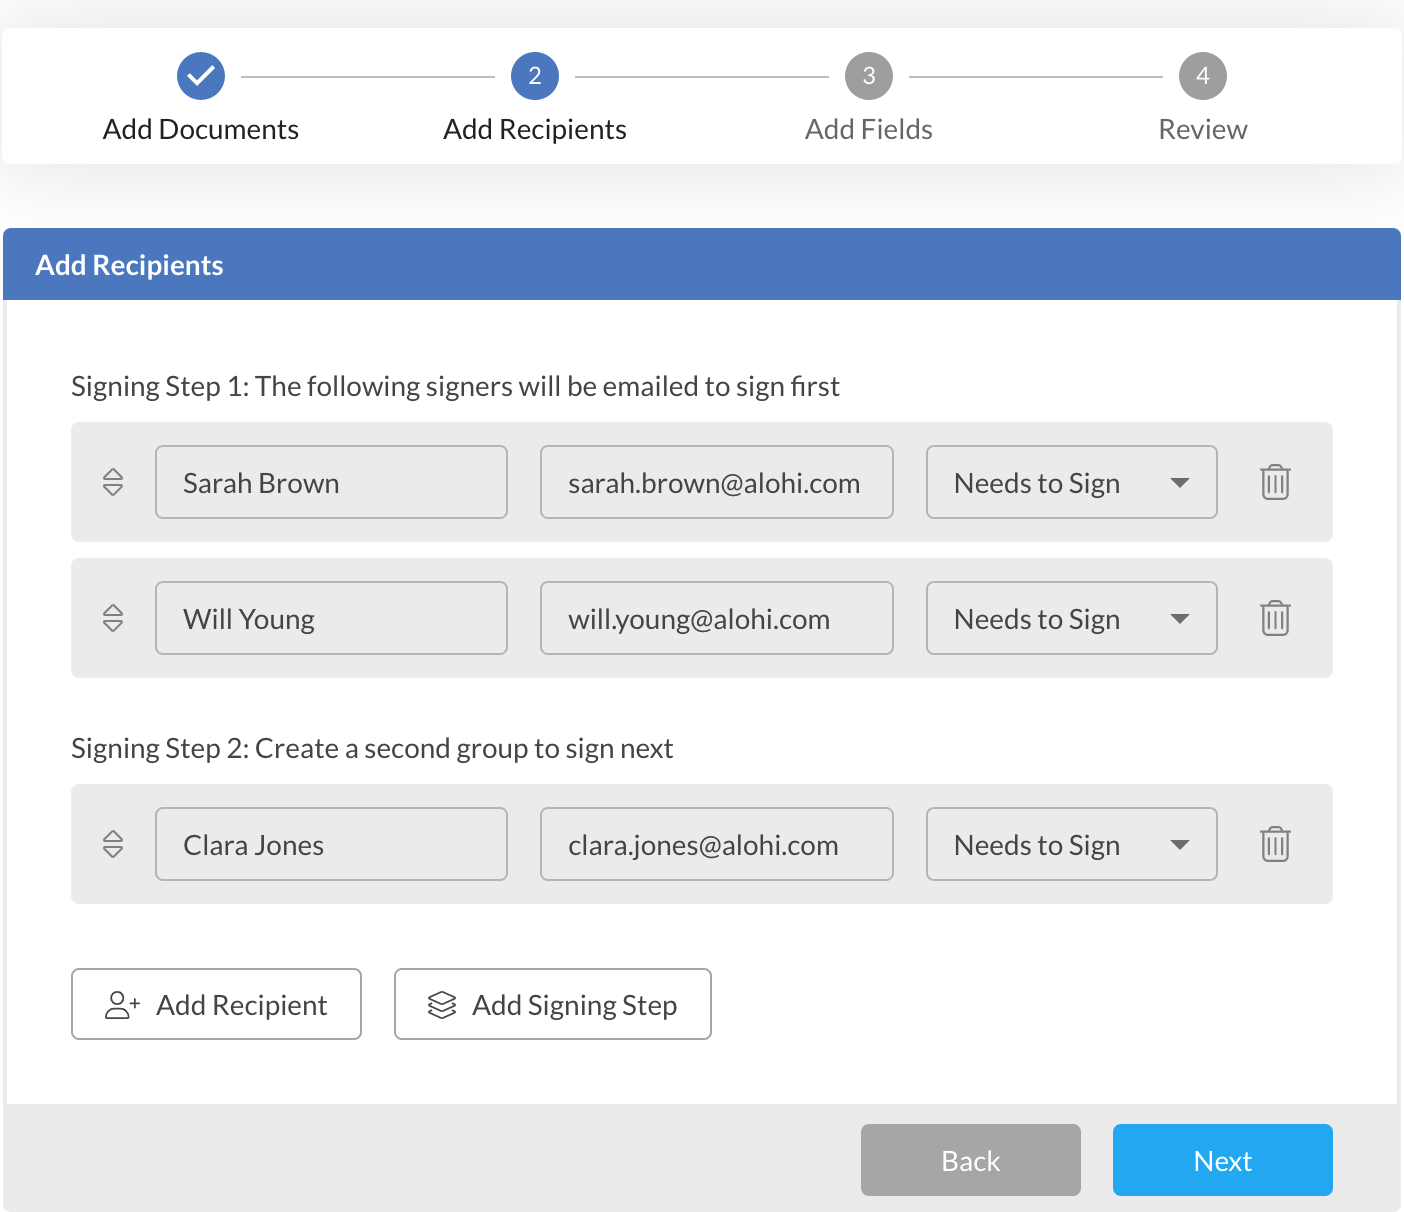Open Sarah Brown's Needs to Sign dropdown
Screen dimensions: 1404x1212
[x=1071, y=482]
